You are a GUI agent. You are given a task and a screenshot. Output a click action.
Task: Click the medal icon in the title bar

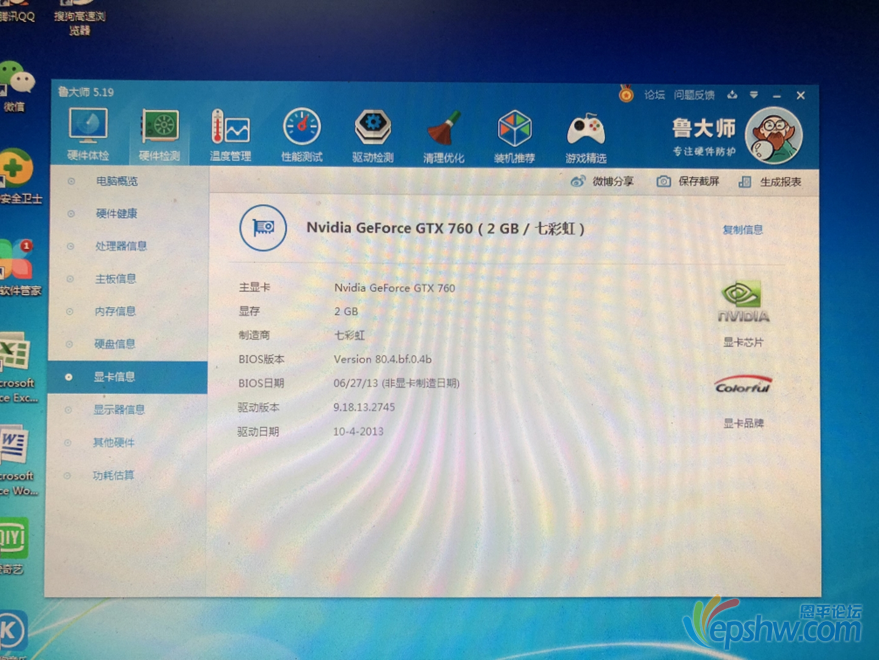click(626, 94)
